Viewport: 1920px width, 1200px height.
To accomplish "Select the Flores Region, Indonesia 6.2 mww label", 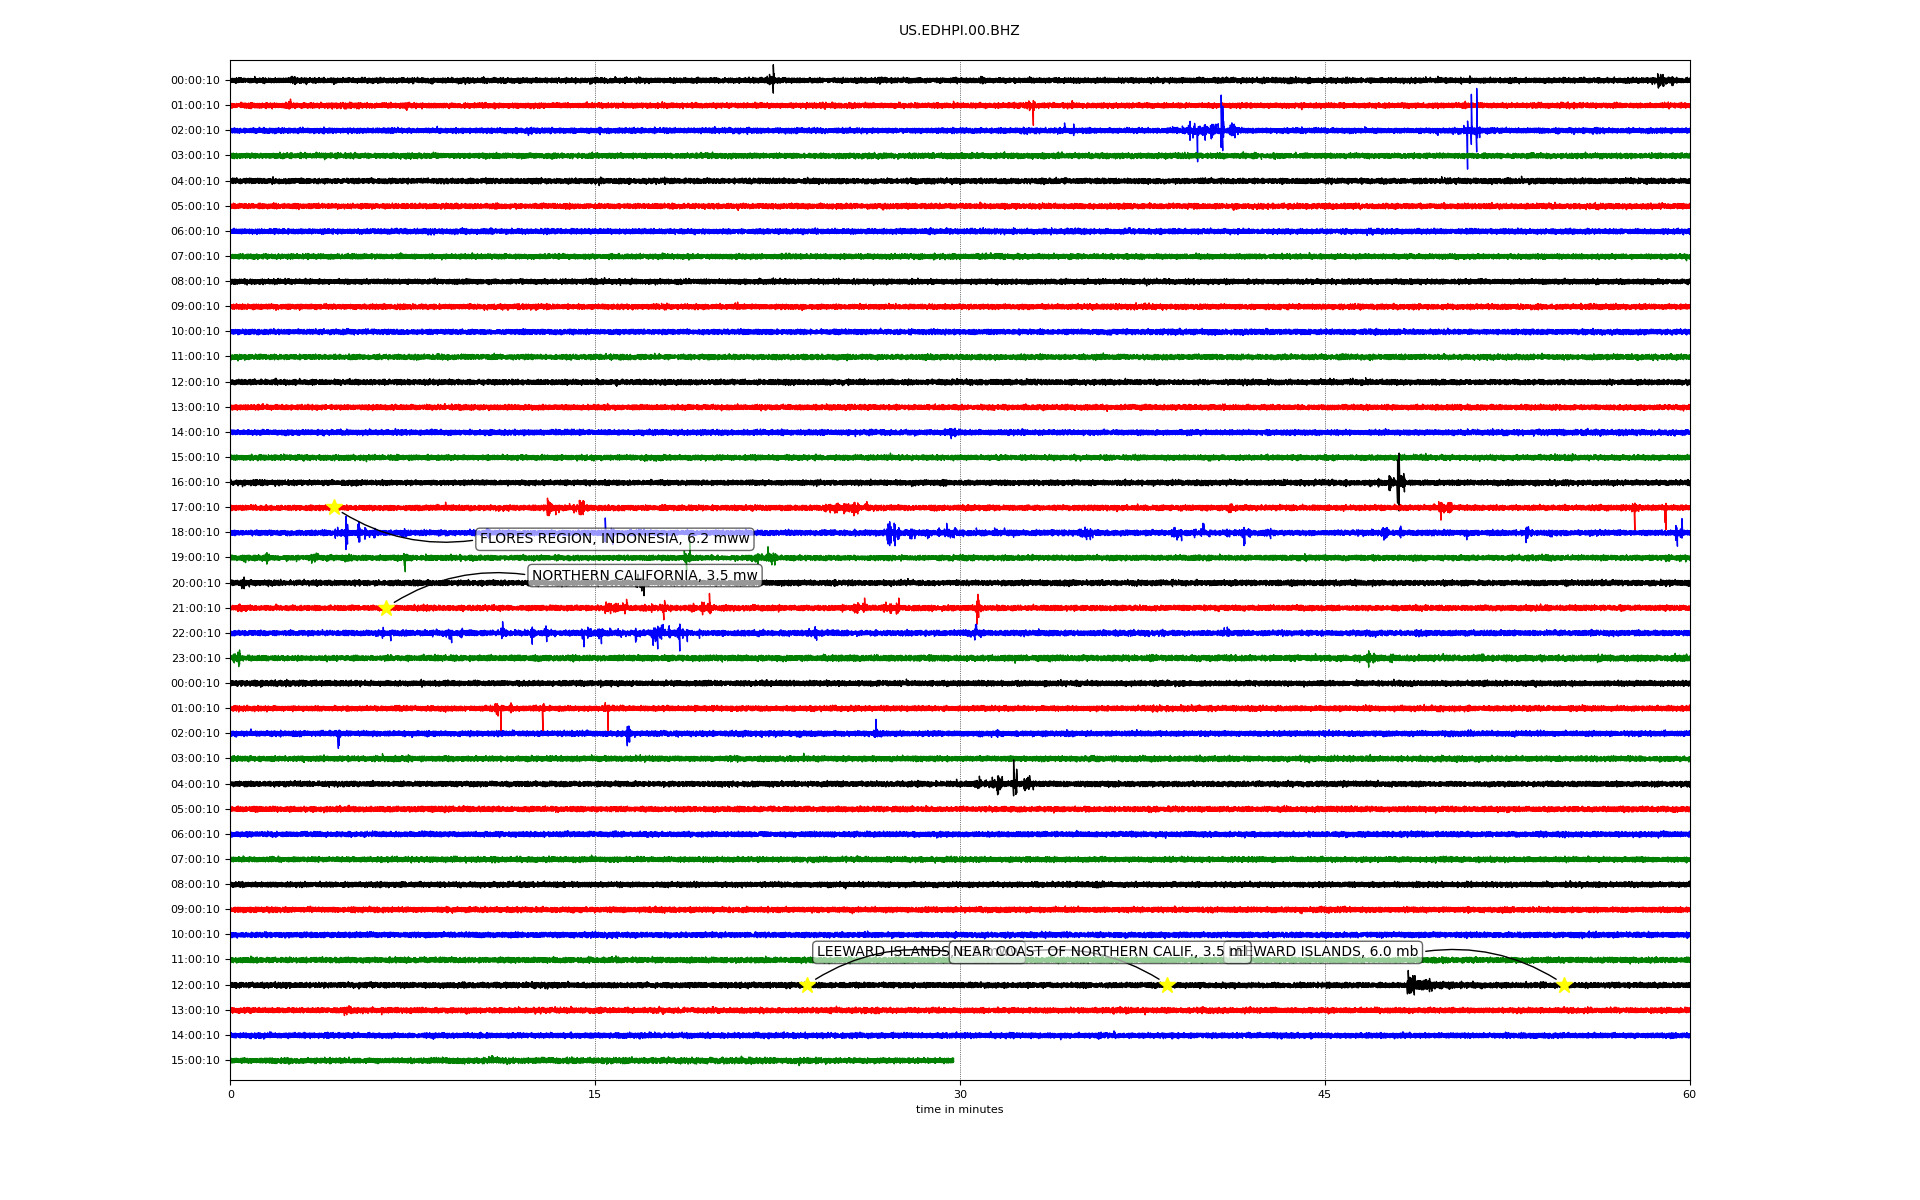I will pyautogui.click(x=614, y=539).
